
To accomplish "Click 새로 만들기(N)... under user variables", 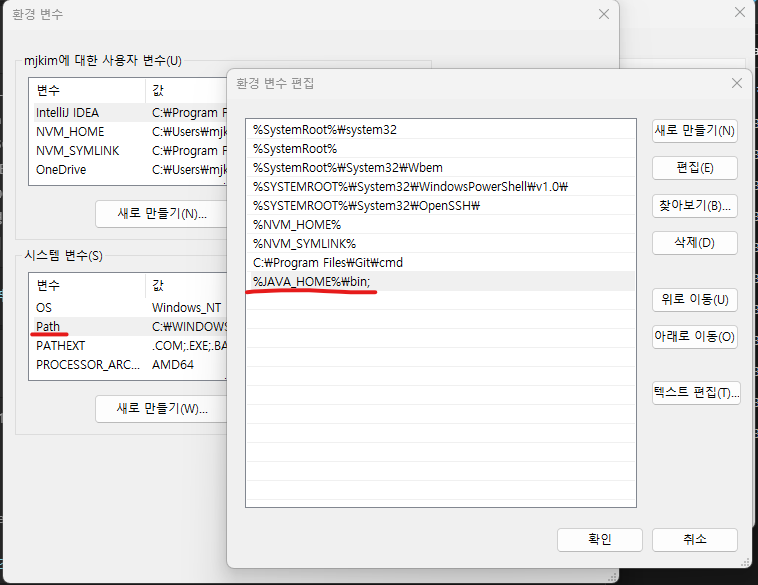I will (x=161, y=214).
